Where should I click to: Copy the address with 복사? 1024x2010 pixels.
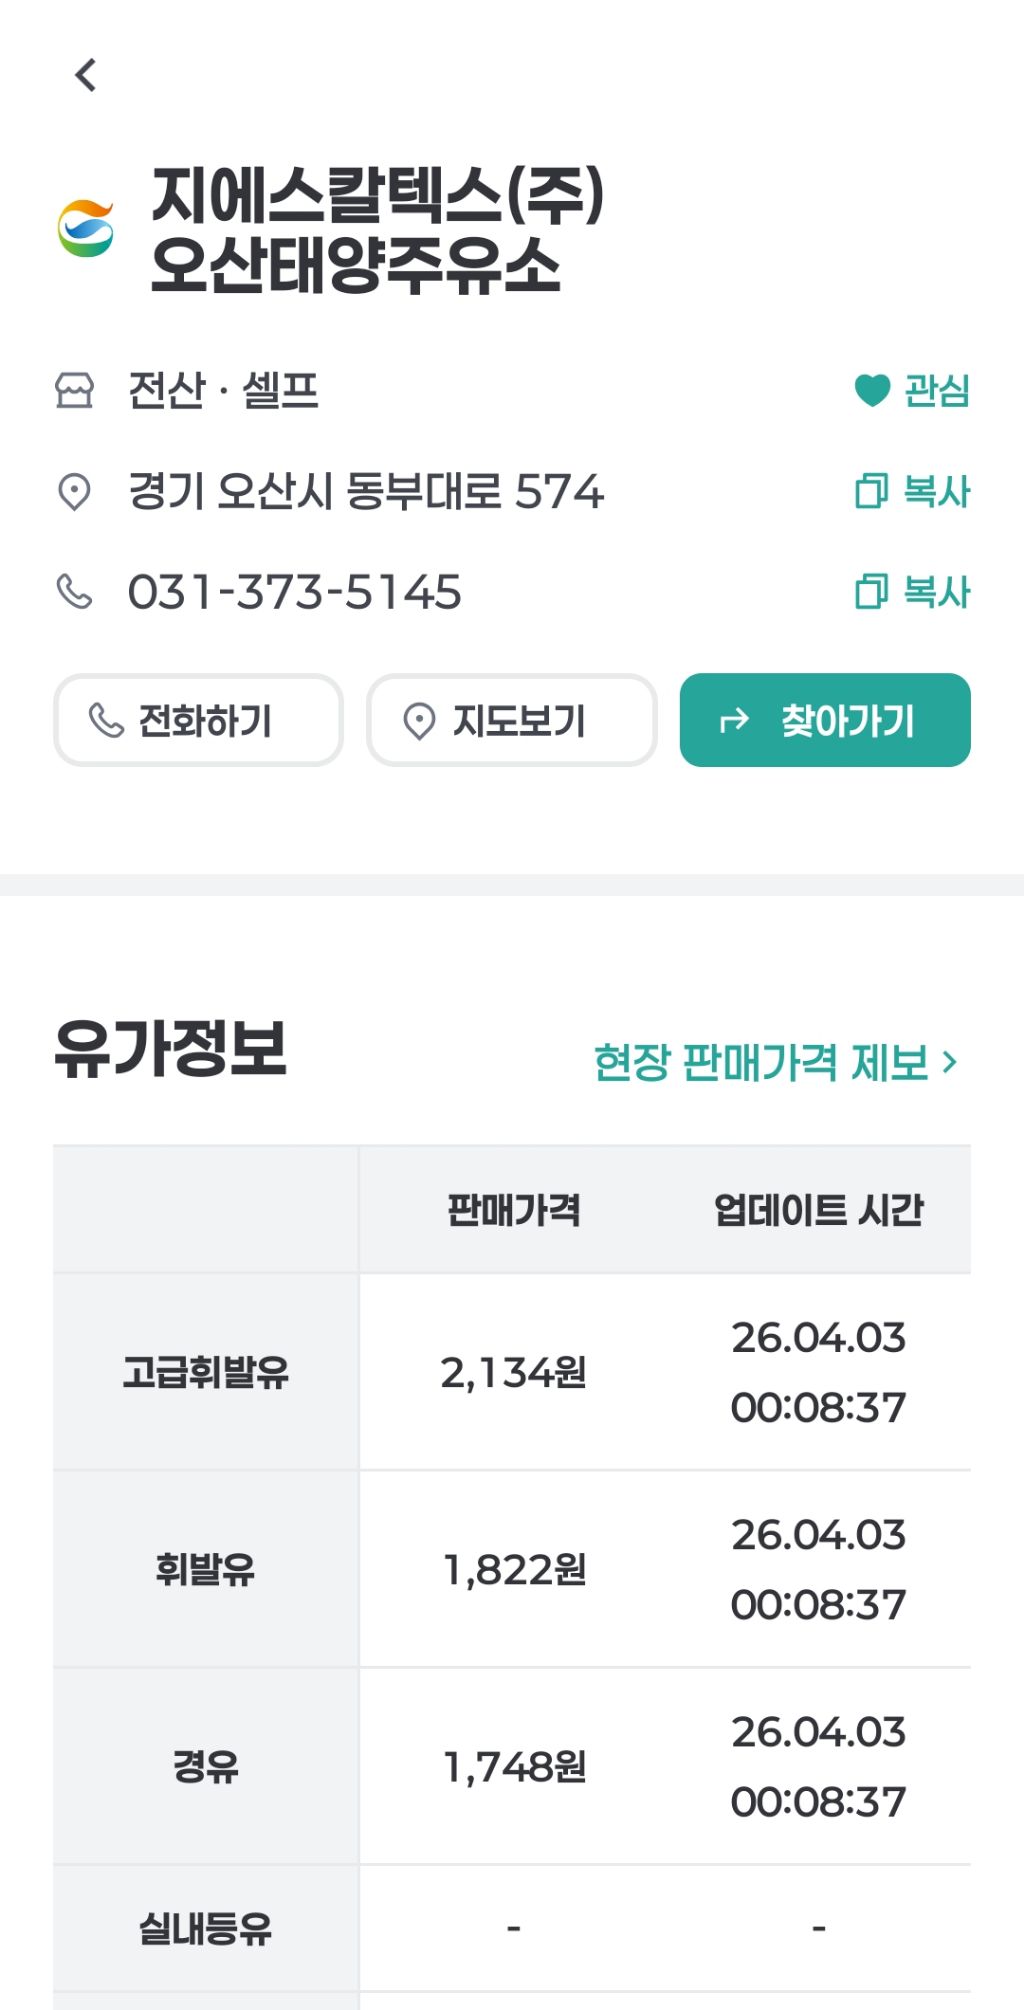(x=912, y=492)
